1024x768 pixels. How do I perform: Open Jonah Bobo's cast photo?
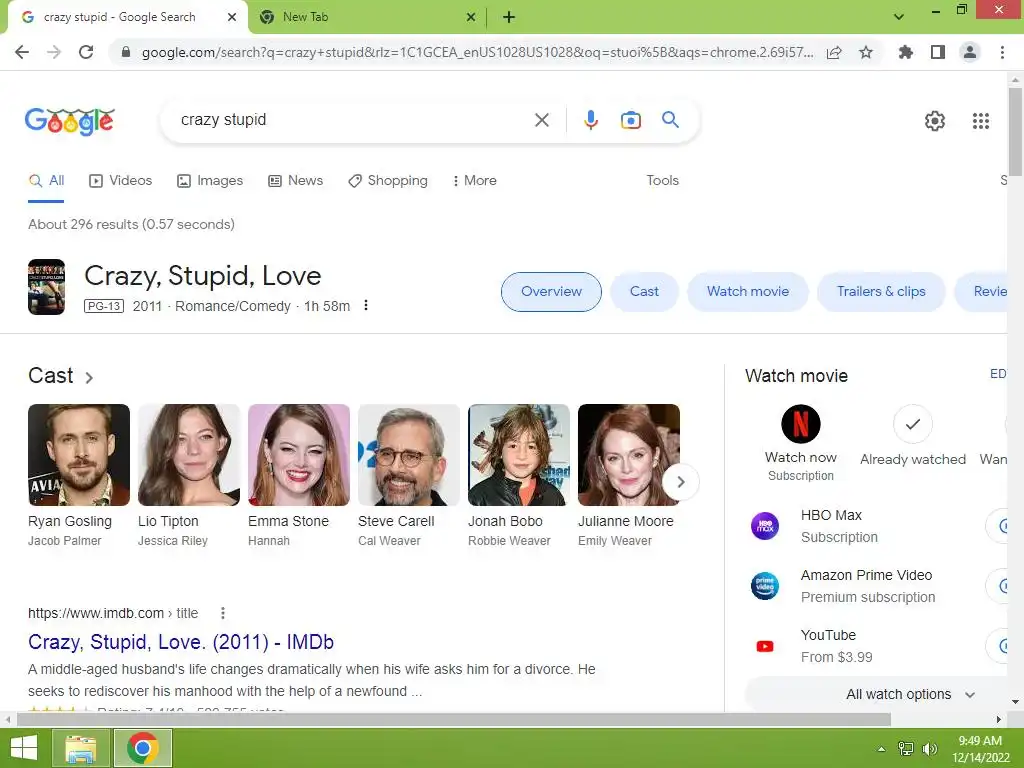pos(519,455)
